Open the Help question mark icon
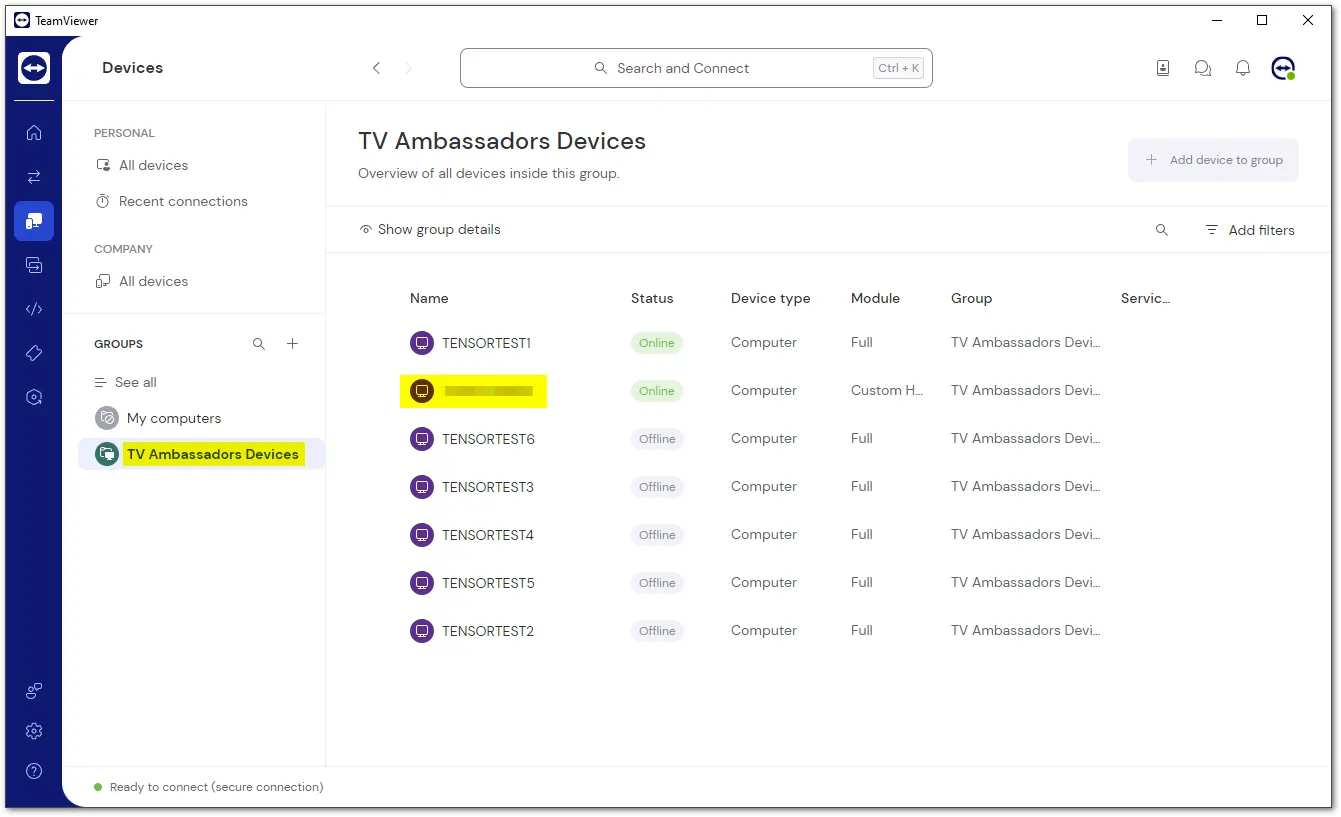The image size is (1341, 817). point(34,771)
